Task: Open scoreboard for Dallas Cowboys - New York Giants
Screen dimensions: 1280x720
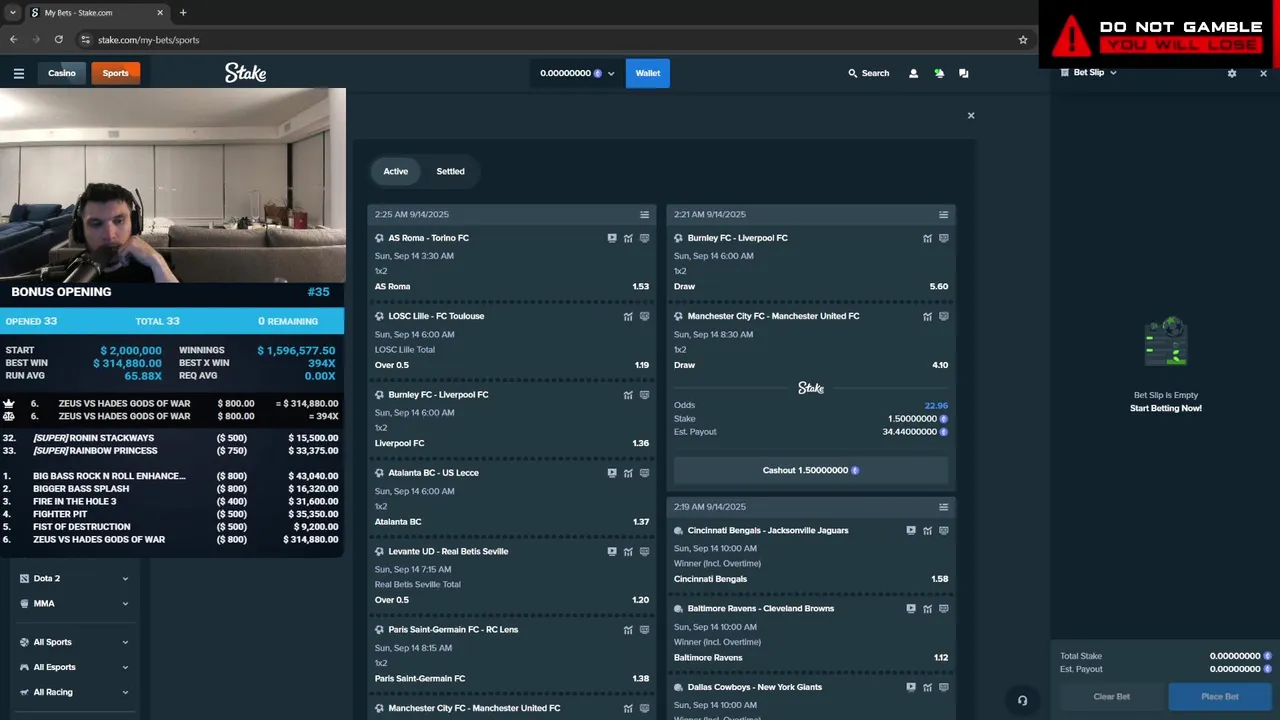Action: pyautogui.click(x=943, y=687)
